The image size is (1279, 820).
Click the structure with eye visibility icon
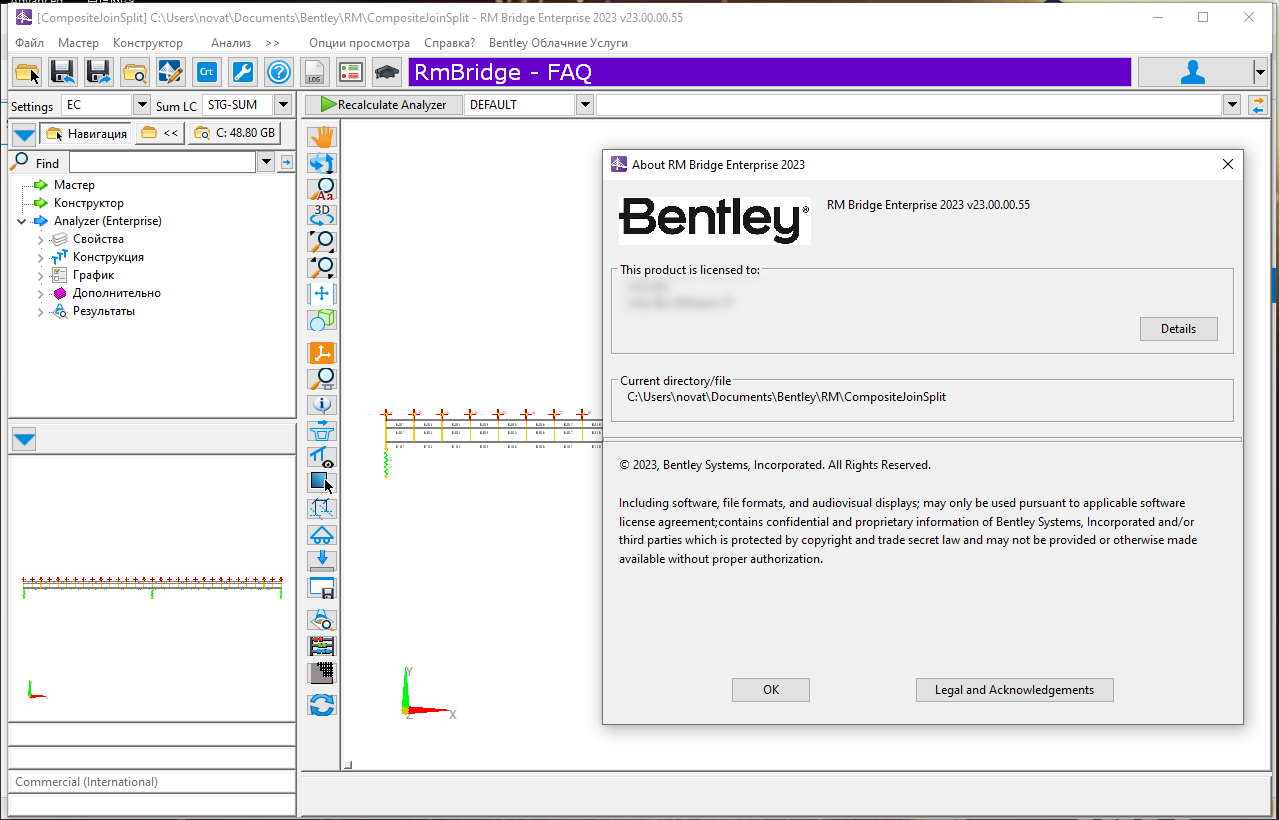click(x=322, y=457)
